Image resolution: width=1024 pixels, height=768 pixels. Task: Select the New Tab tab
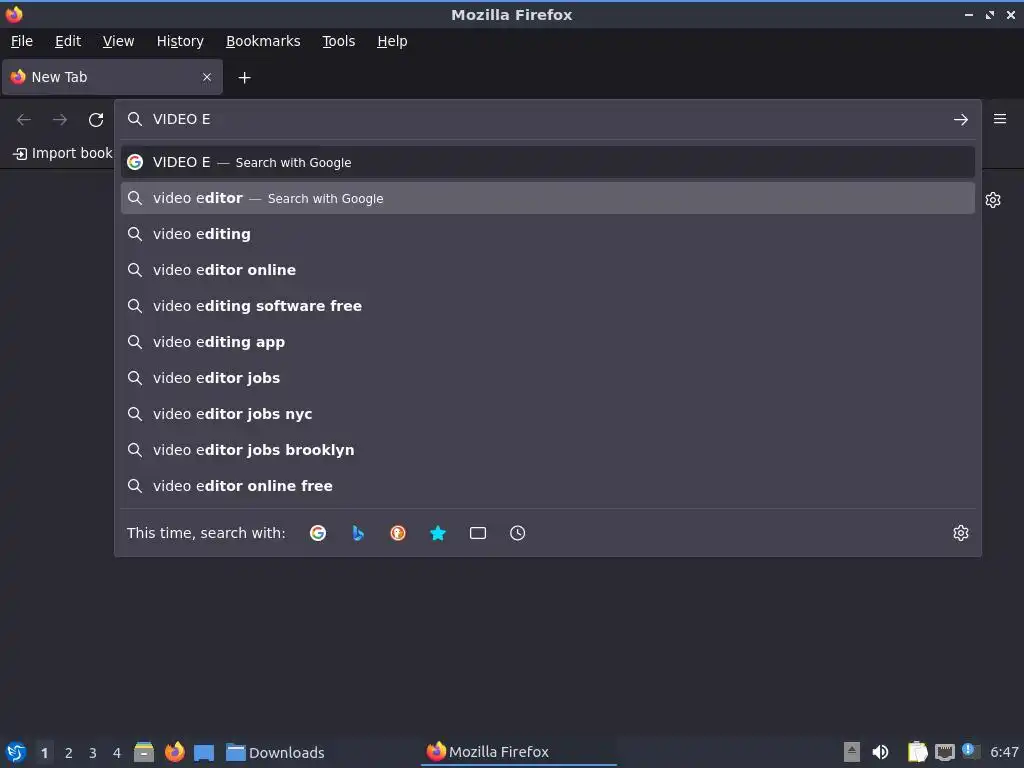pos(112,77)
